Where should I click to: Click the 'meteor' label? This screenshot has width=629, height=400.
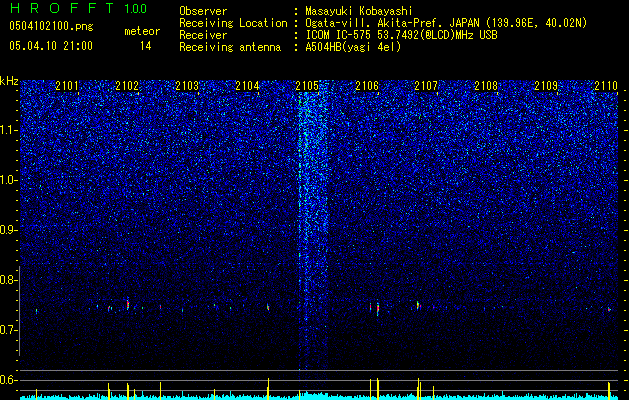(x=142, y=31)
